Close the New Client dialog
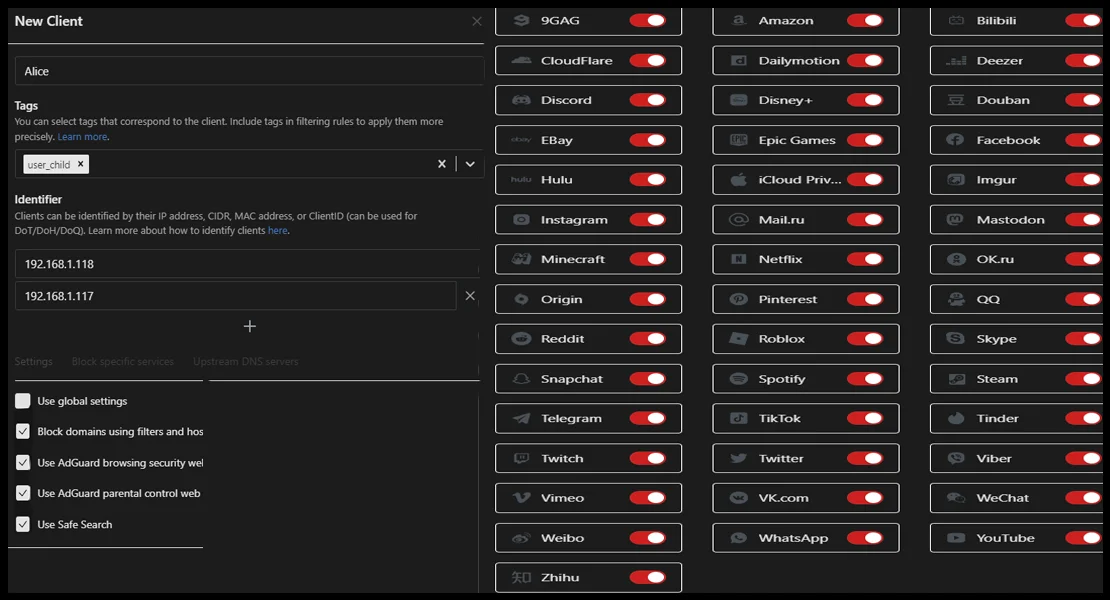Image resolution: width=1110 pixels, height=600 pixels. [476, 21]
